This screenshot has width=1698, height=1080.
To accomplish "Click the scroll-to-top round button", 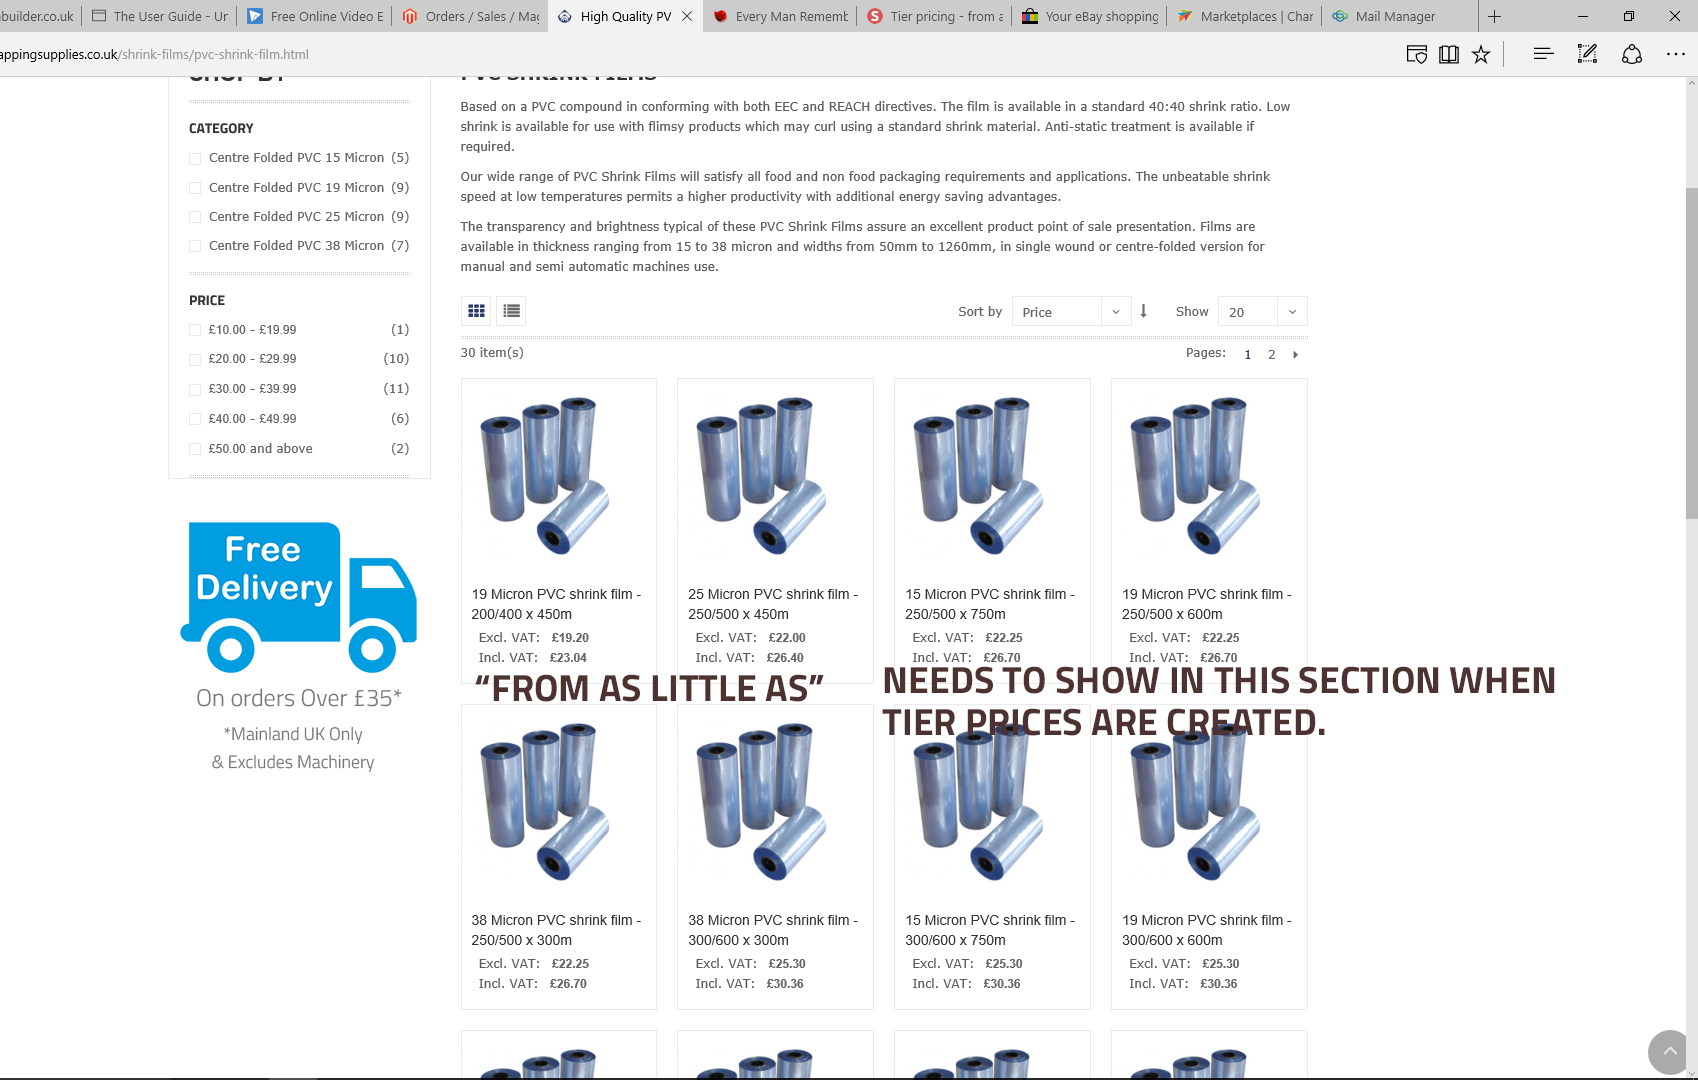I will click(1669, 1052).
